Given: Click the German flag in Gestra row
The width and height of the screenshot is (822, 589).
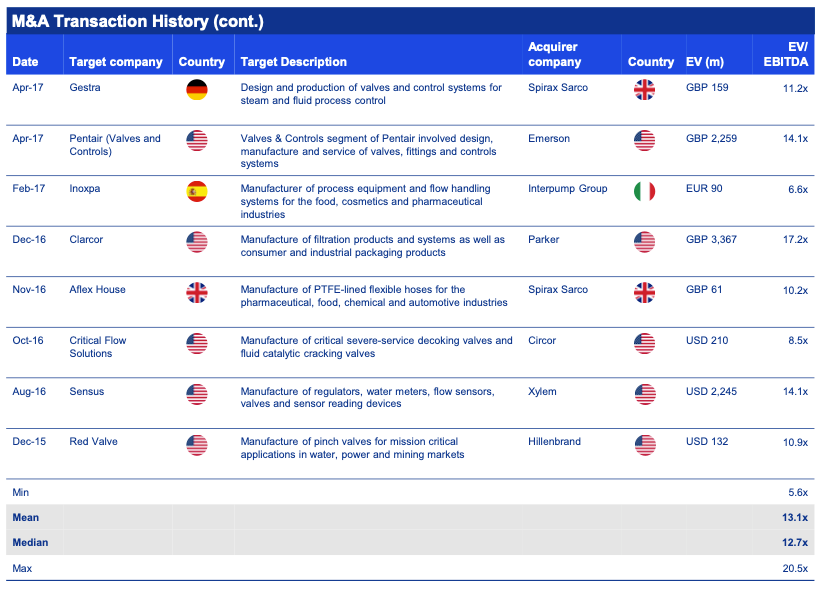Looking at the screenshot, I should tap(197, 90).
